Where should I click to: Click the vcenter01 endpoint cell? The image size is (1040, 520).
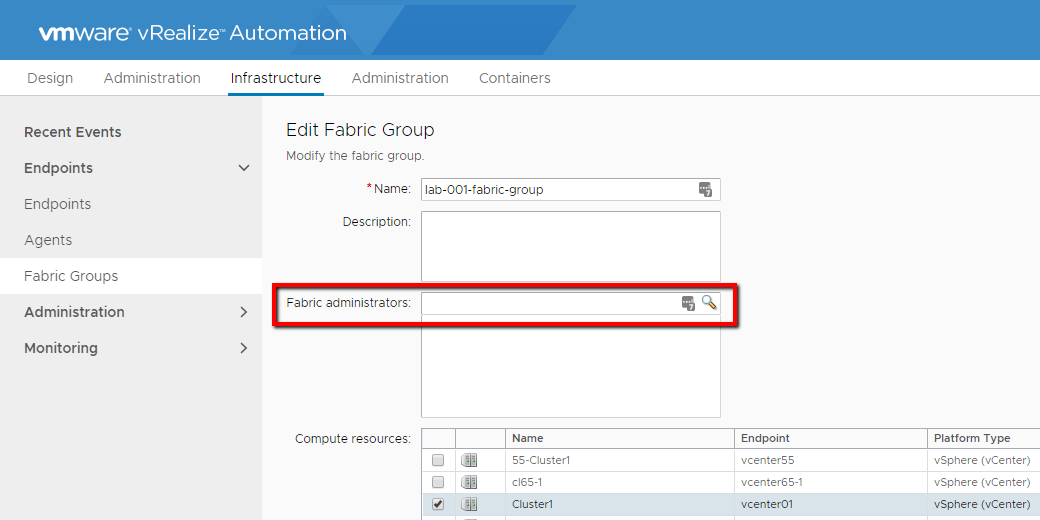pyautogui.click(x=830, y=505)
